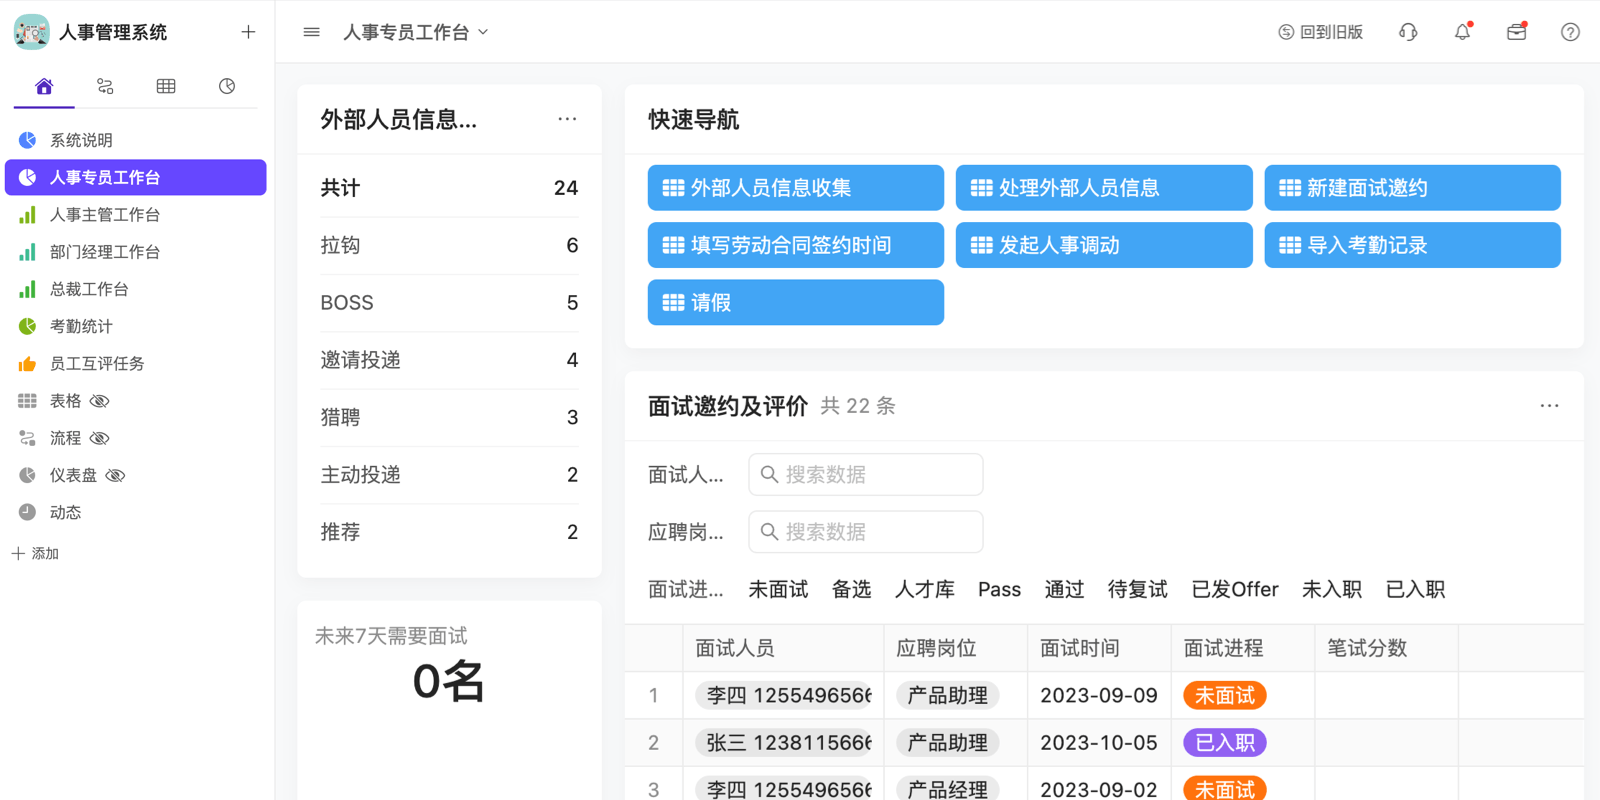Click the 新建面试邀约 button
1600x800 pixels.
point(1412,188)
